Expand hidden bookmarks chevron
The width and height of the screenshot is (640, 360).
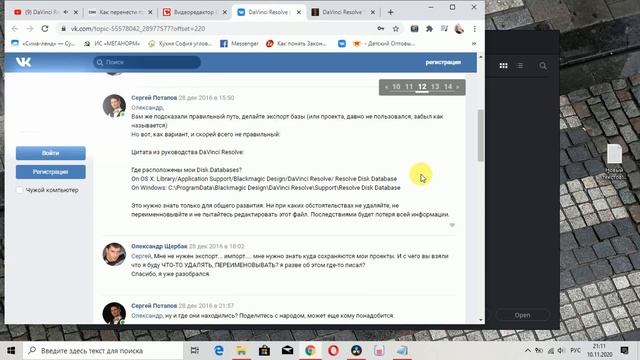click(x=474, y=43)
